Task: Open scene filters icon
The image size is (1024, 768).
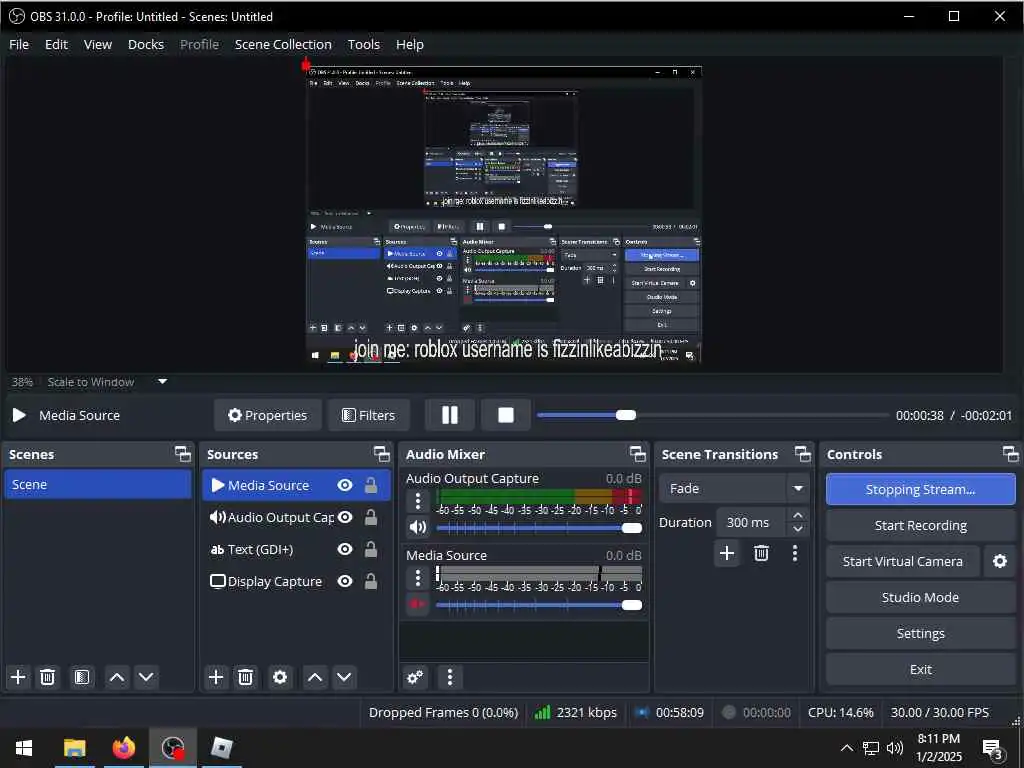Action: point(82,677)
